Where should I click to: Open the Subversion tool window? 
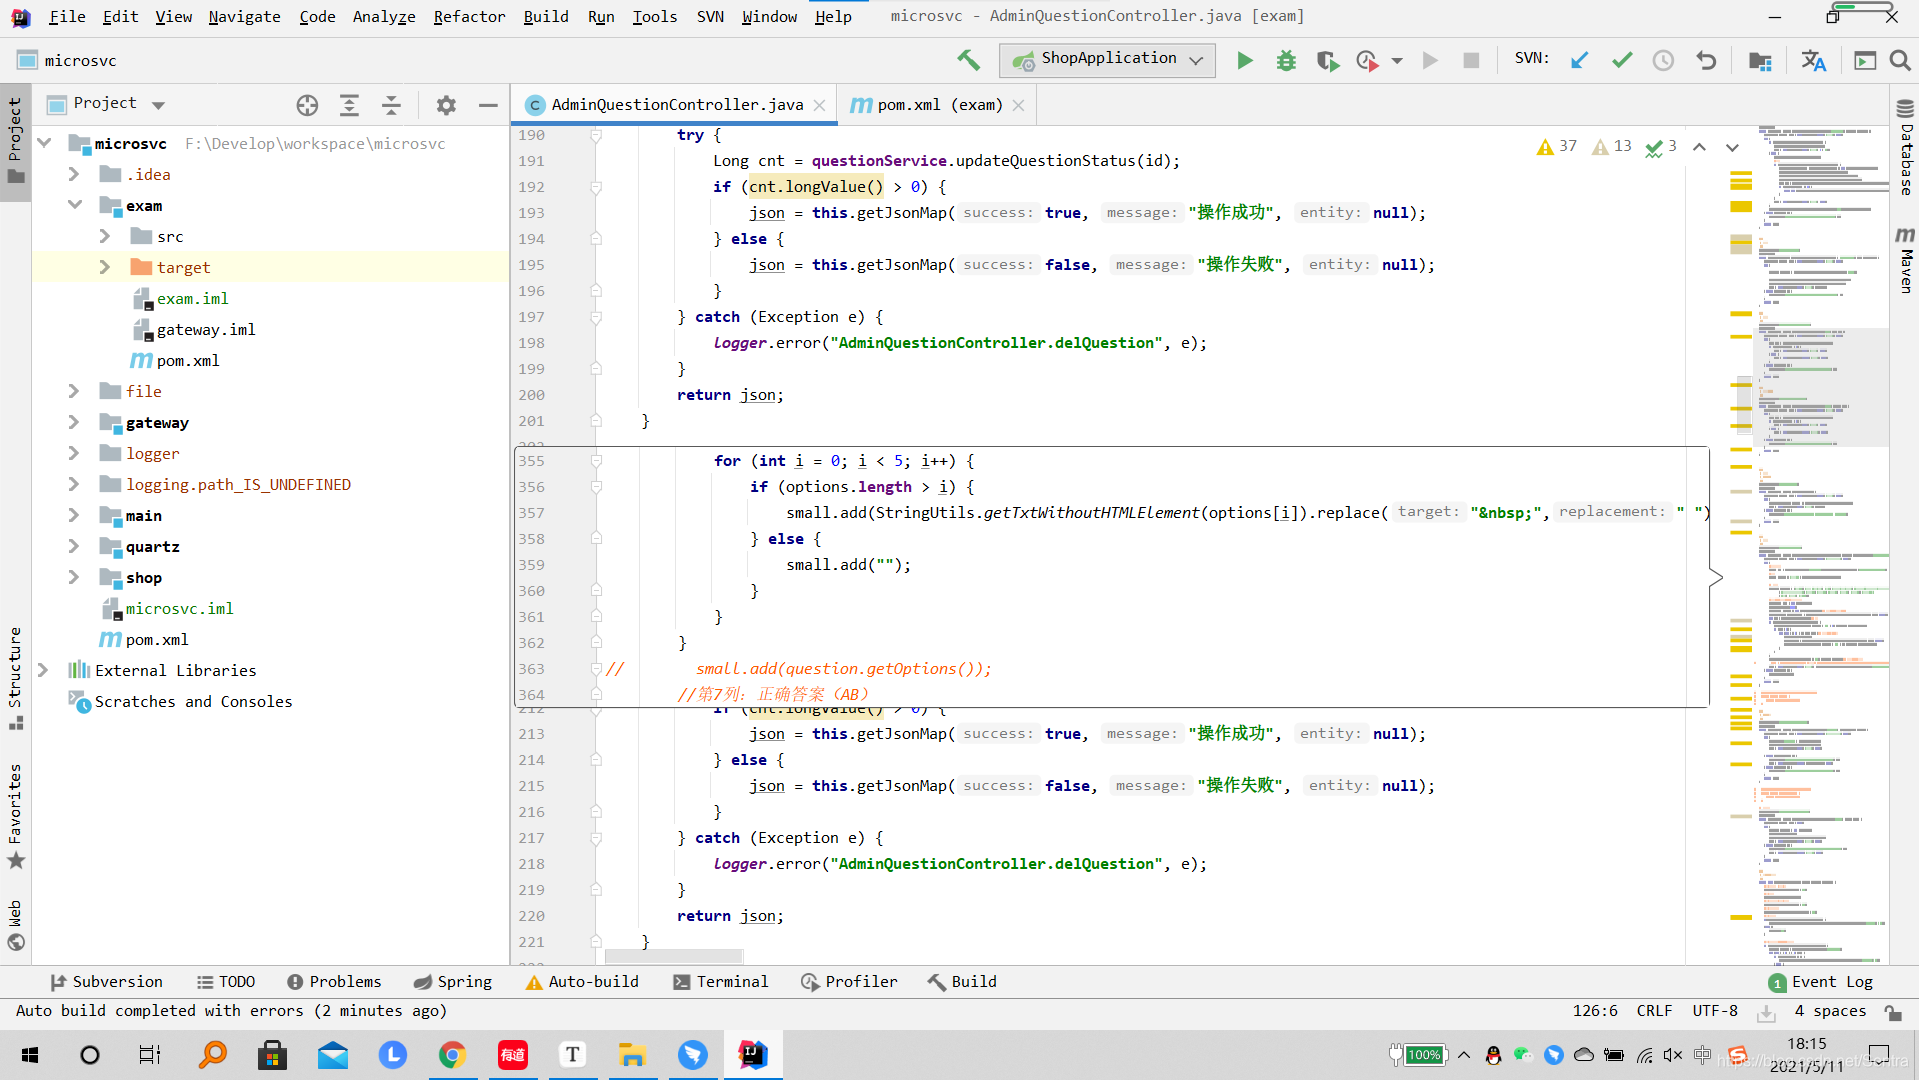tap(106, 982)
